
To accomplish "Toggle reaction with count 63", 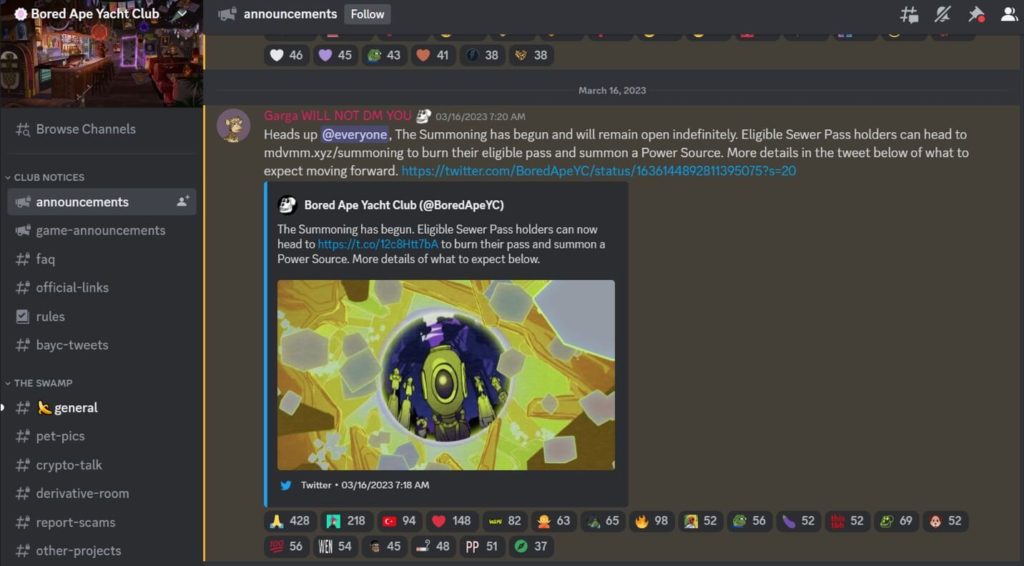I will coord(554,521).
